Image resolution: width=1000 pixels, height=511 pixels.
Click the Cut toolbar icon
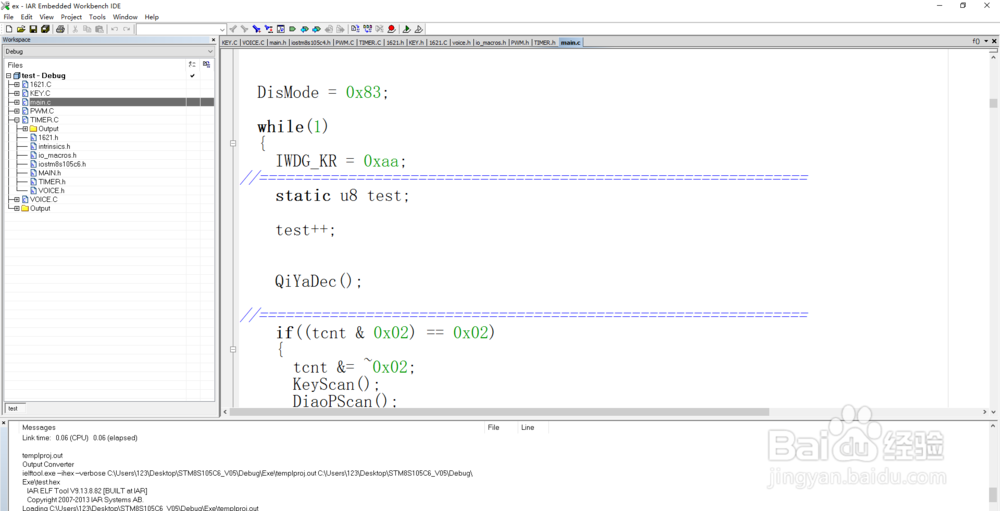tap(75, 29)
